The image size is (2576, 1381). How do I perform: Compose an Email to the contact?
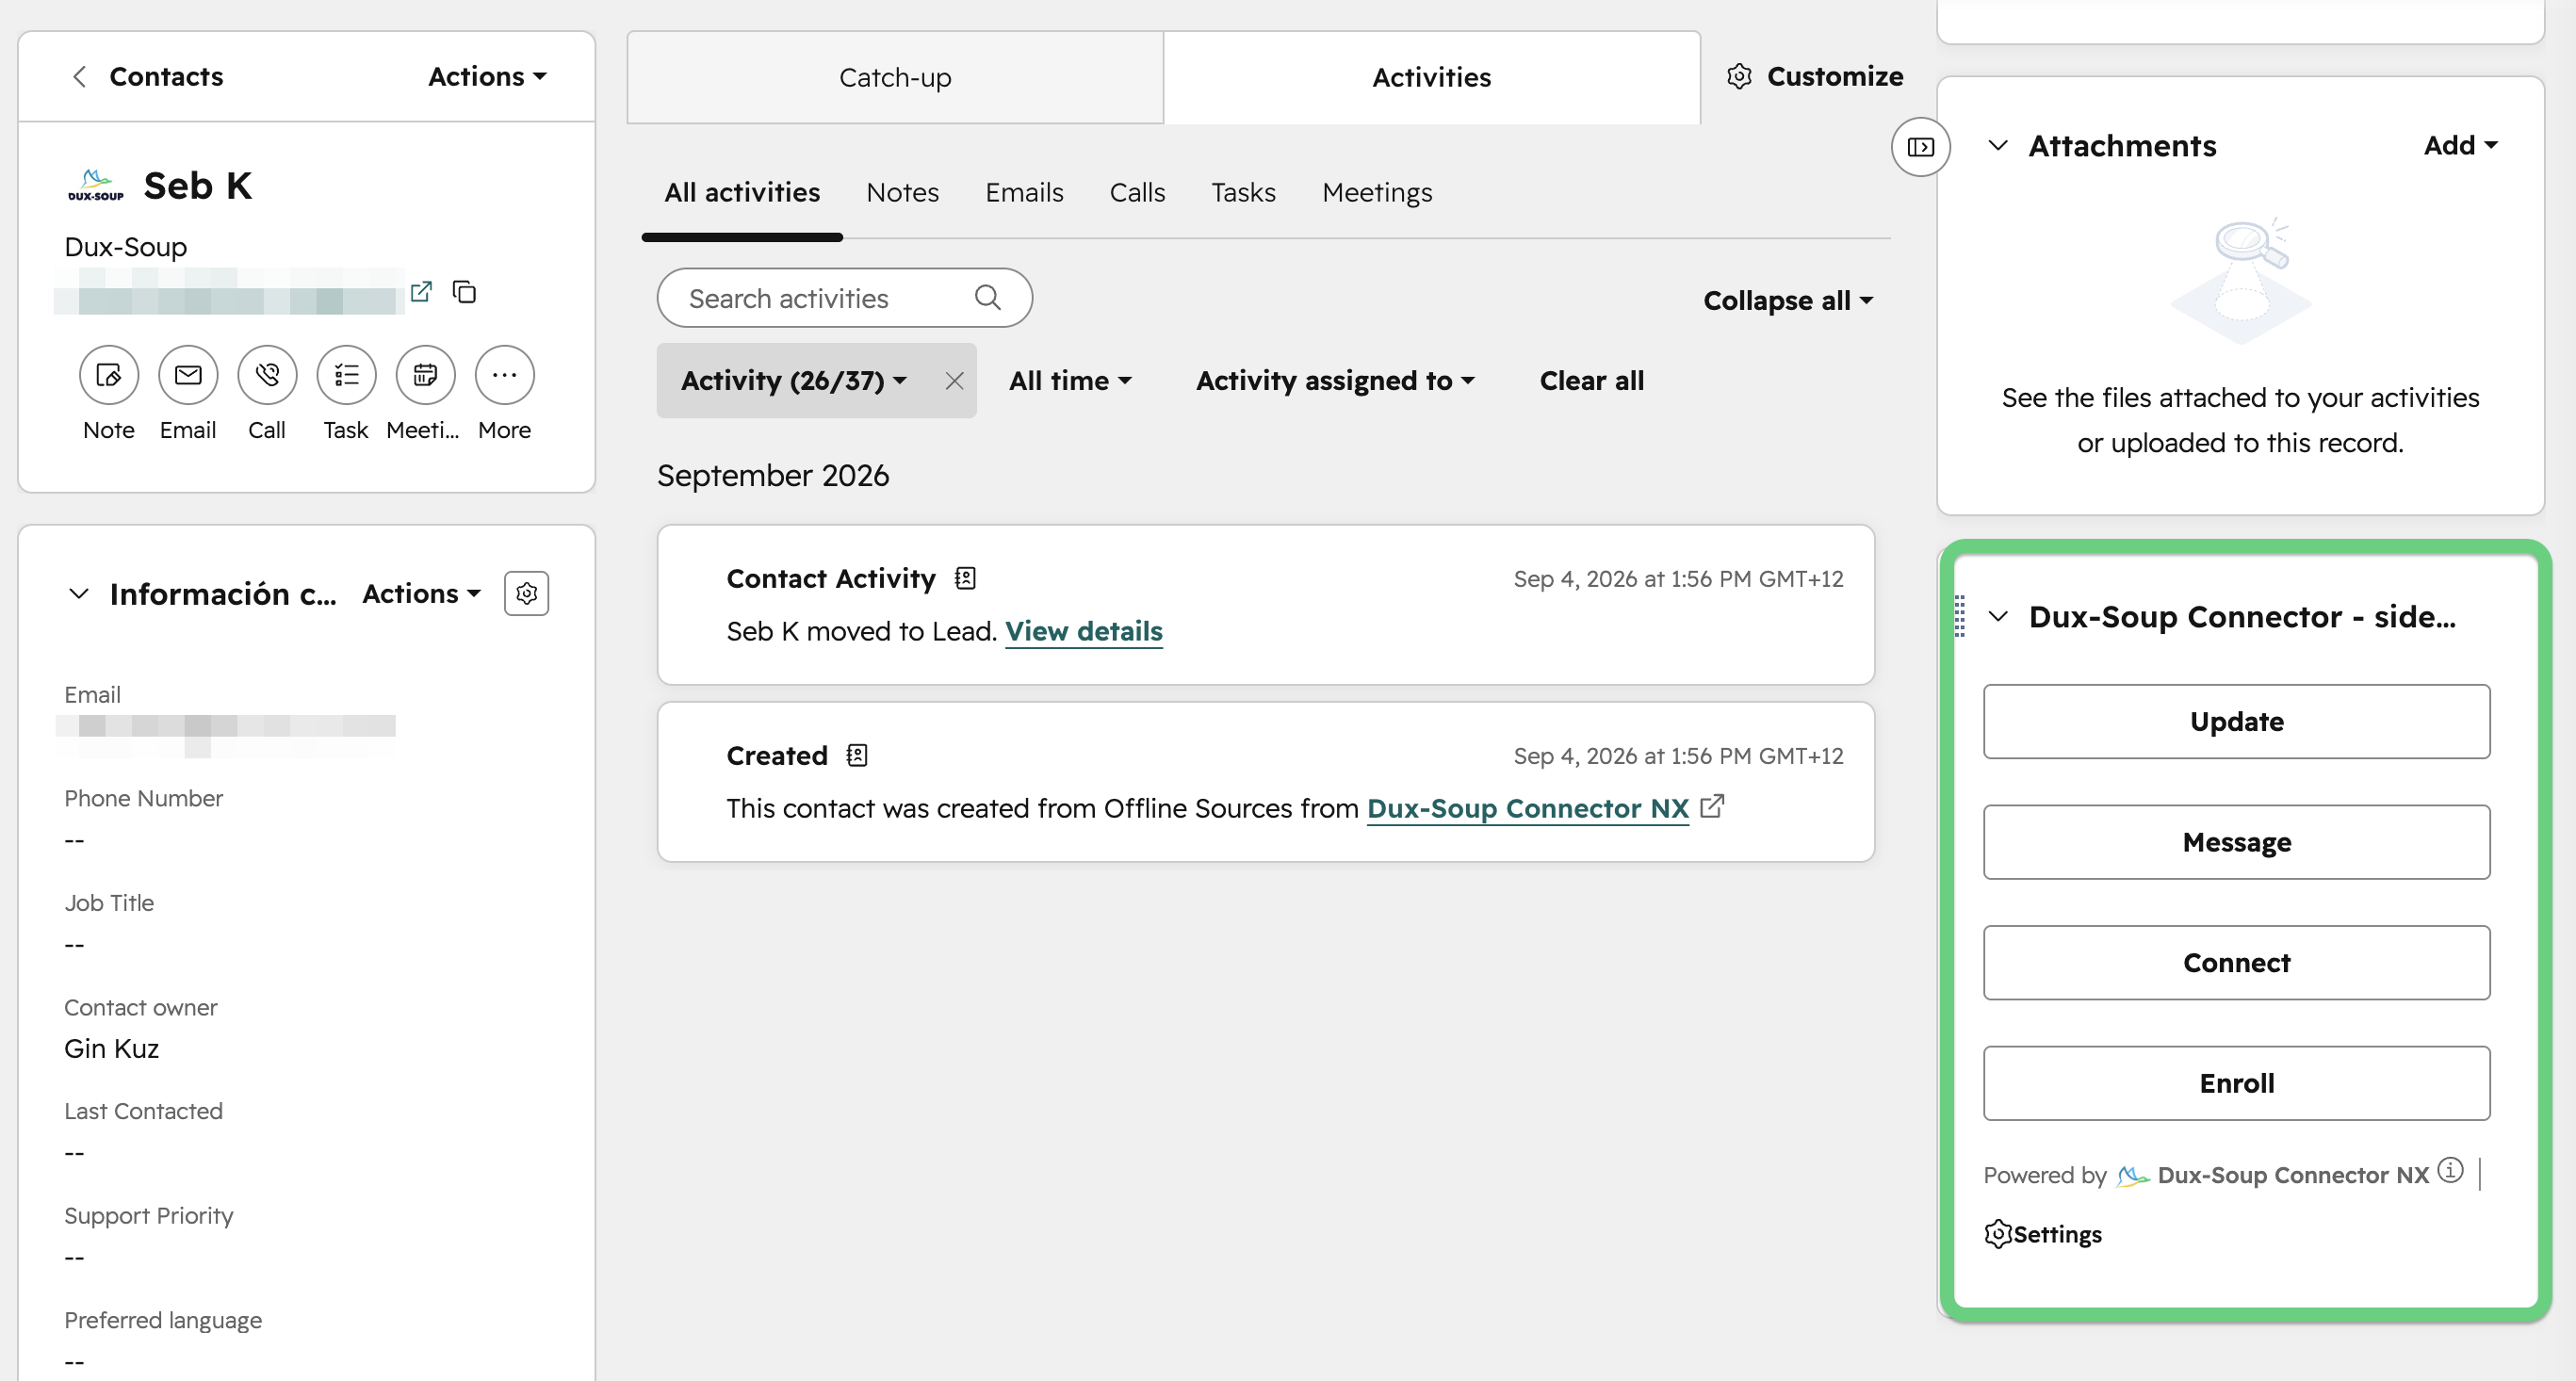pyautogui.click(x=188, y=375)
